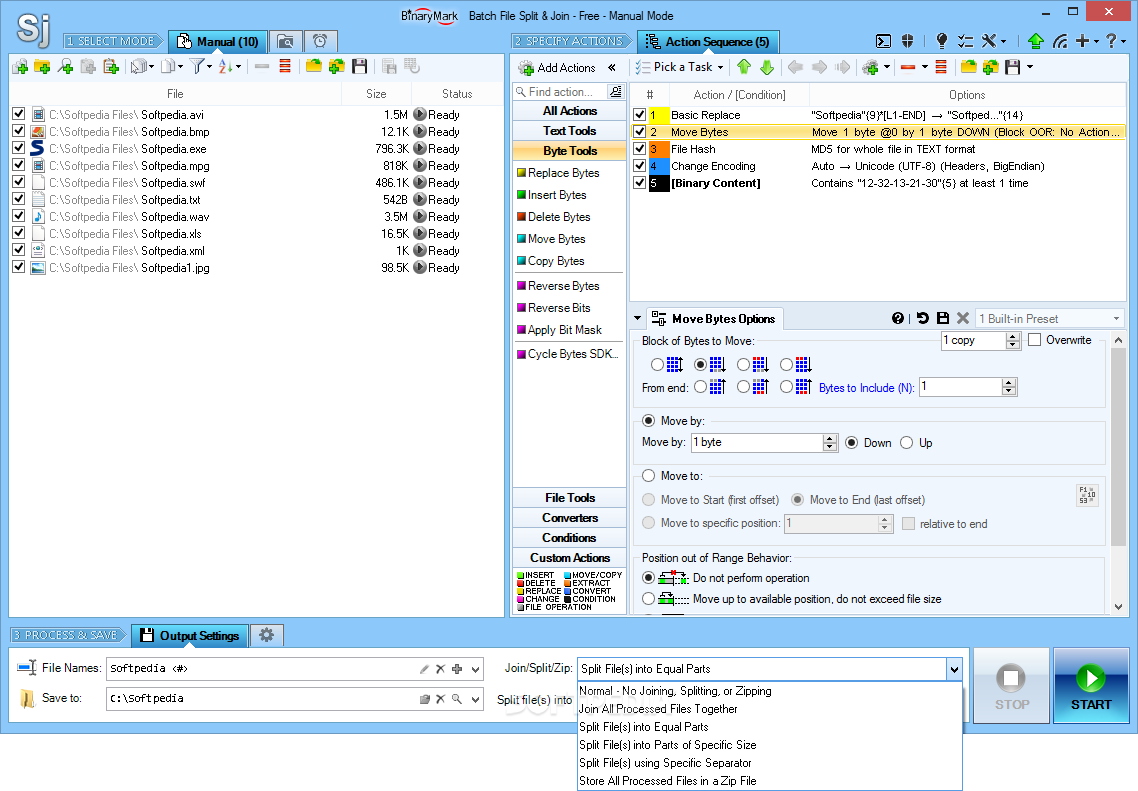The height and width of the screenshot is (791, 1138).
Task: Click the reset options undo arrow icon
Action: [x=922, y=318]
